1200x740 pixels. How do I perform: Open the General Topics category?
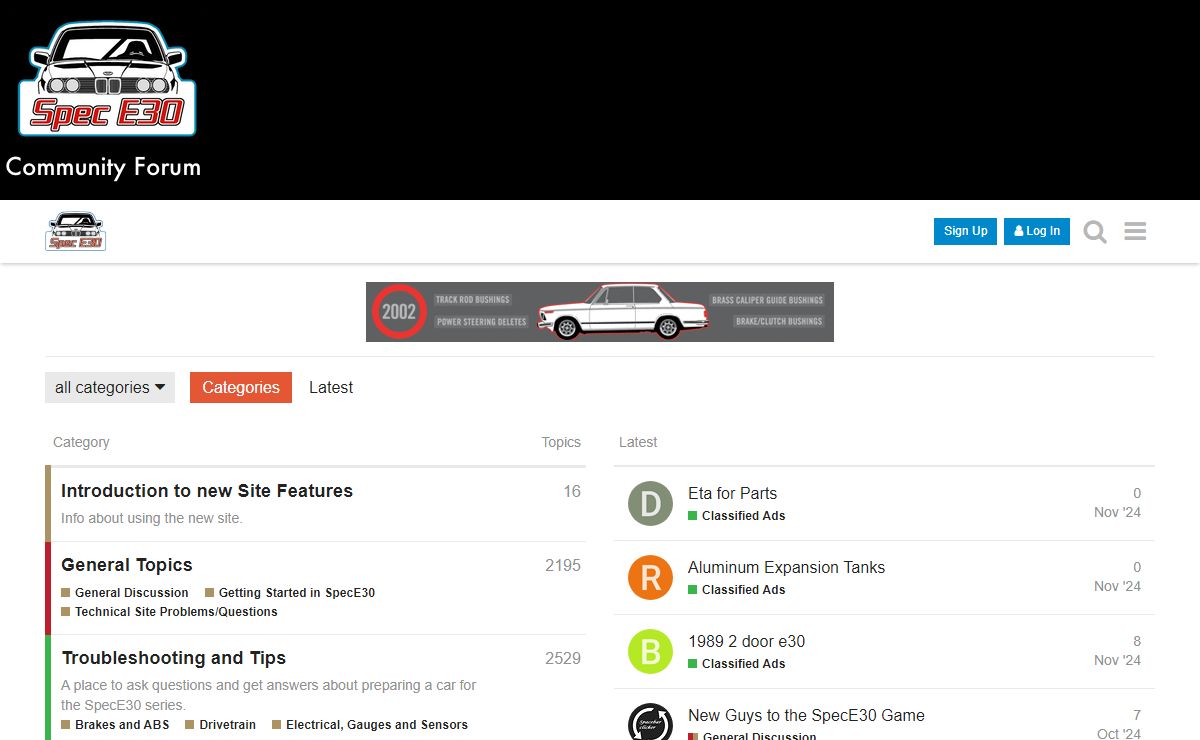pos(127,565)
